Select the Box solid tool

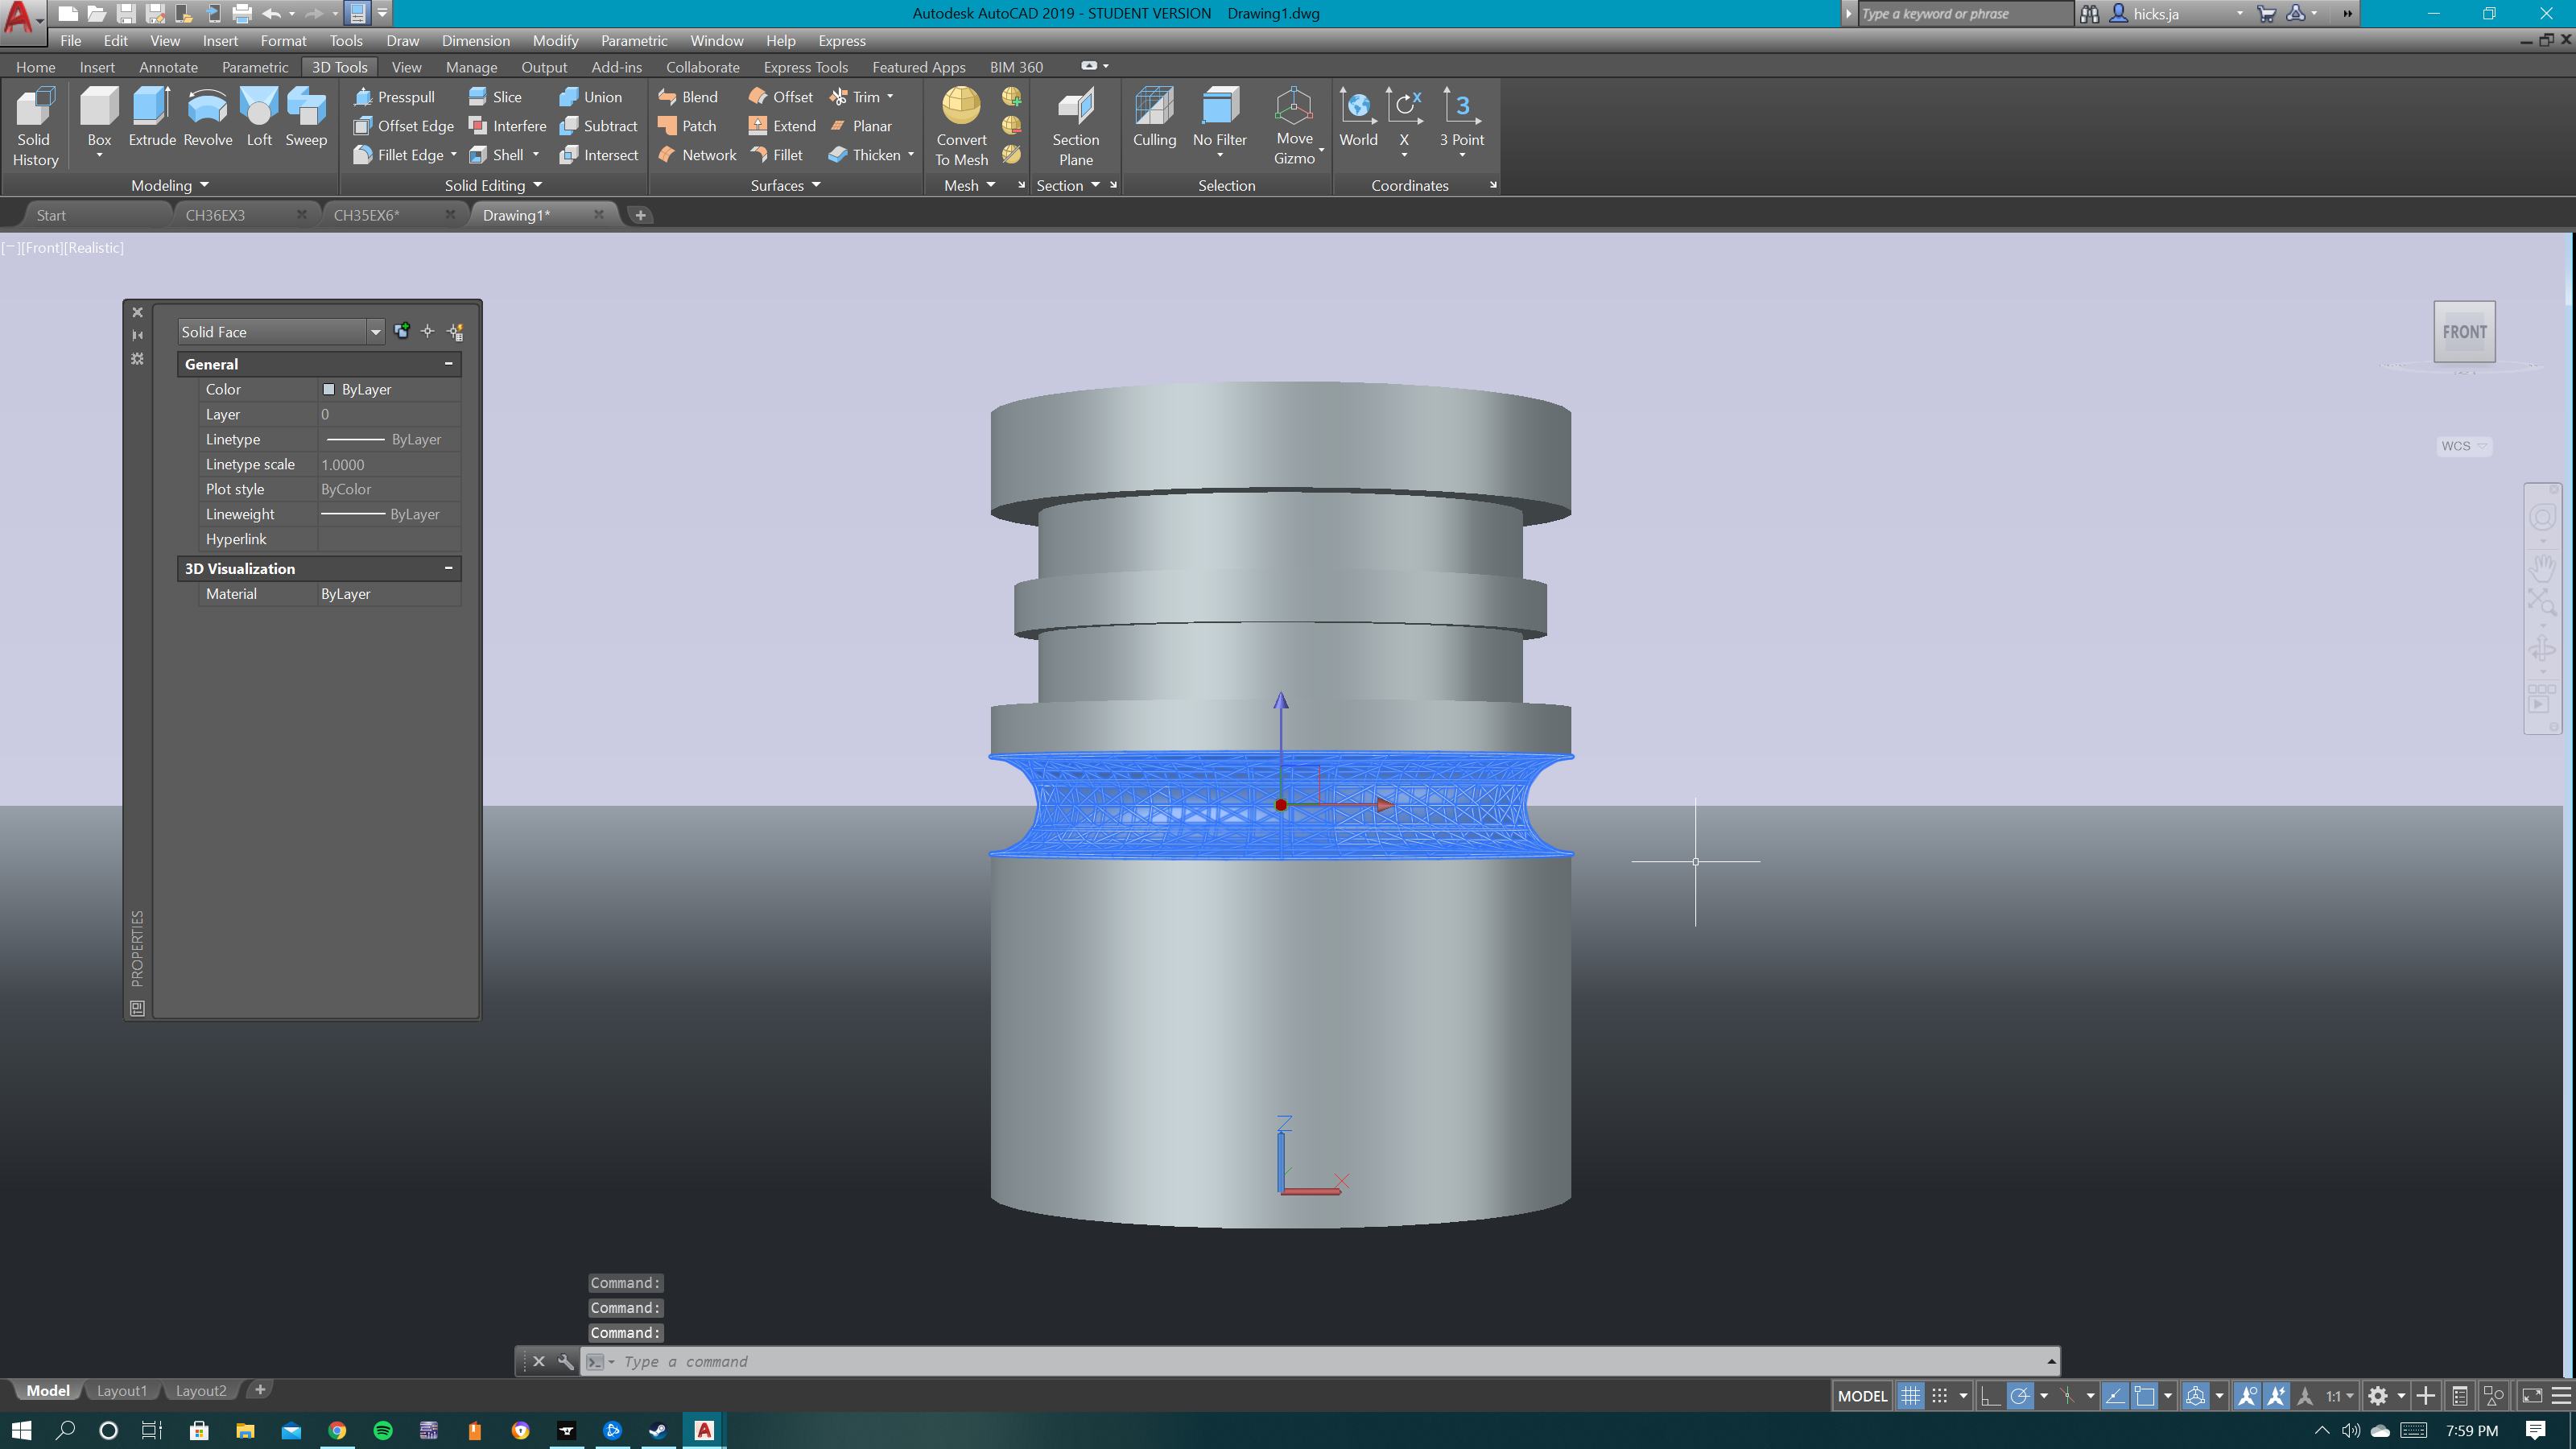pos(99,119)
